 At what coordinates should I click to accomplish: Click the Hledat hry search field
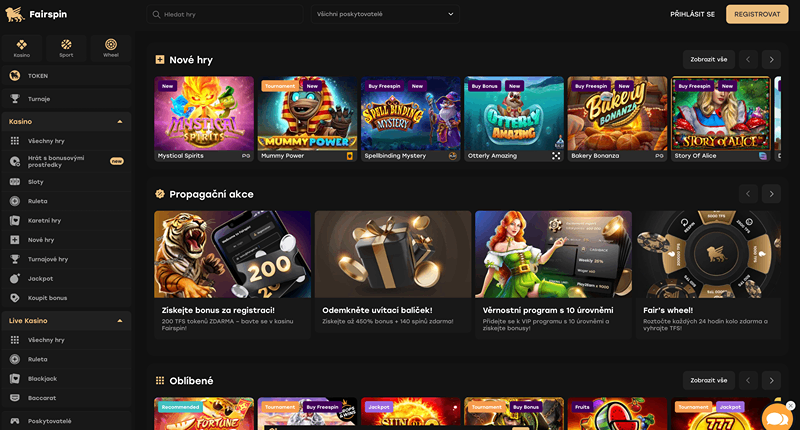point(225,14)
